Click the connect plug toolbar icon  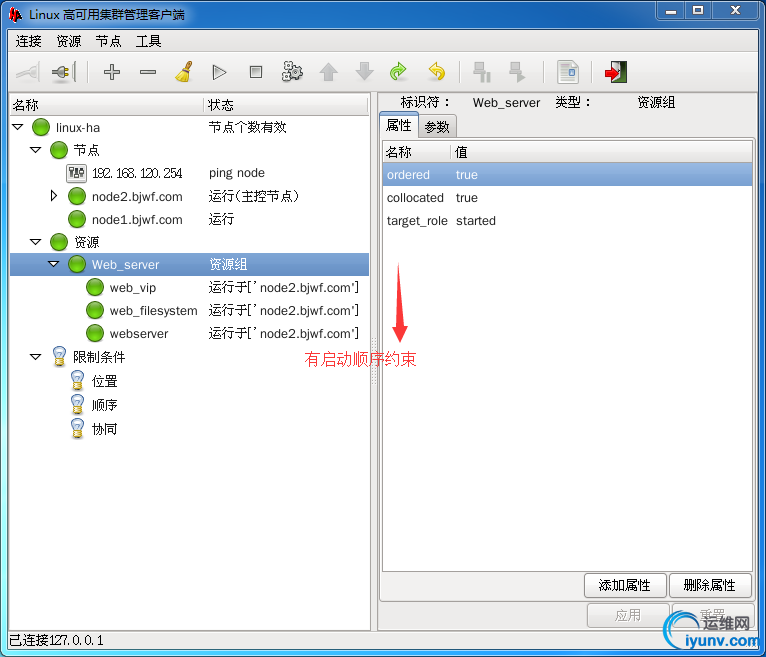click(x=64, y=72)
